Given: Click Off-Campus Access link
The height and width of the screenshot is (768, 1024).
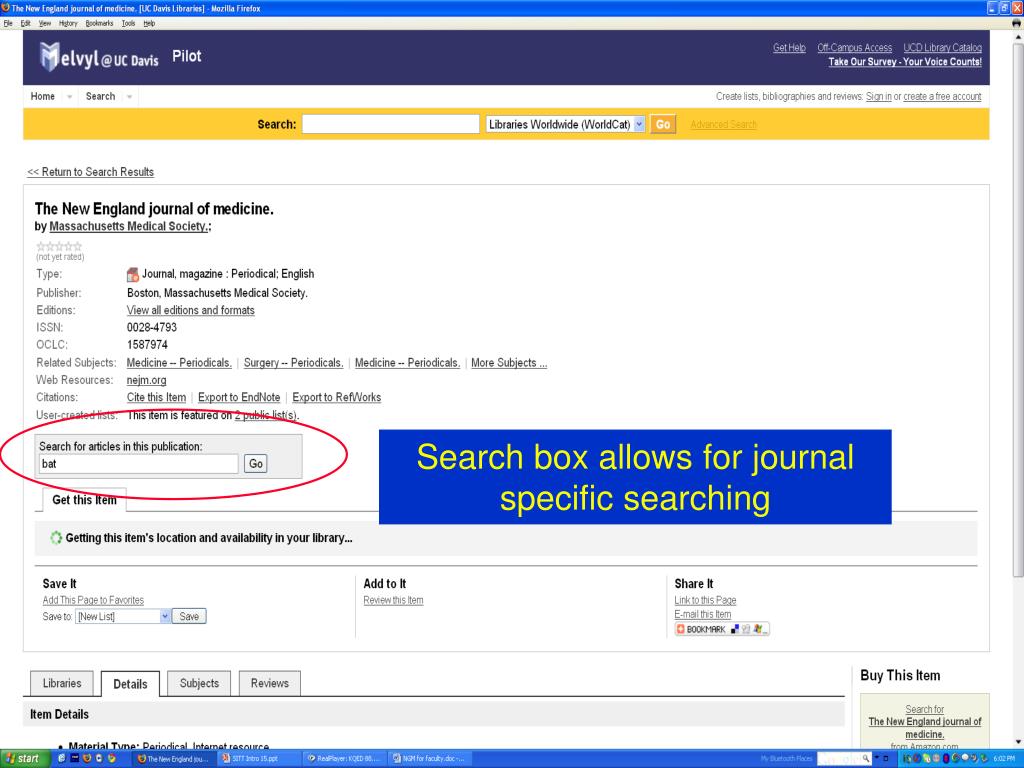Looking at the screenshot, I should click(854, 48).
